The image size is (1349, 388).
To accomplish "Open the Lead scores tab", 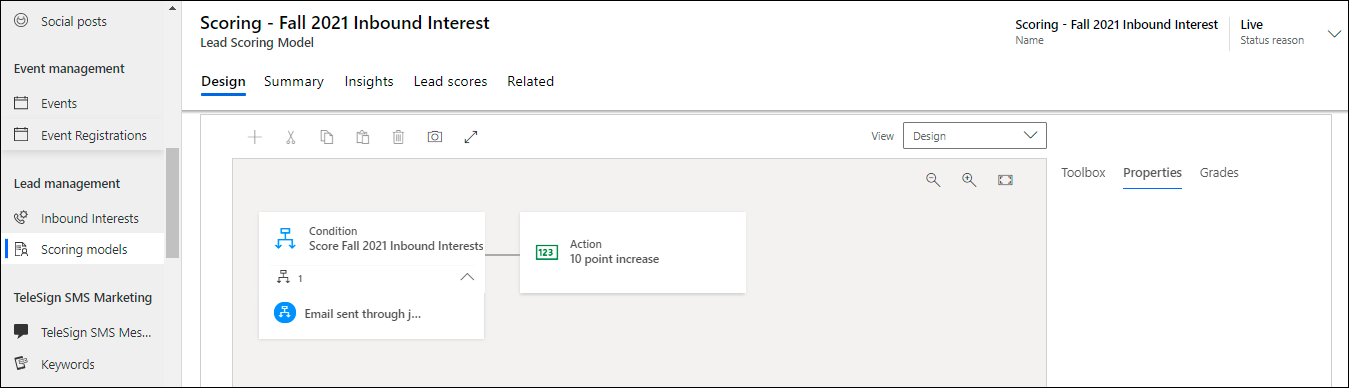I will 451,82.
